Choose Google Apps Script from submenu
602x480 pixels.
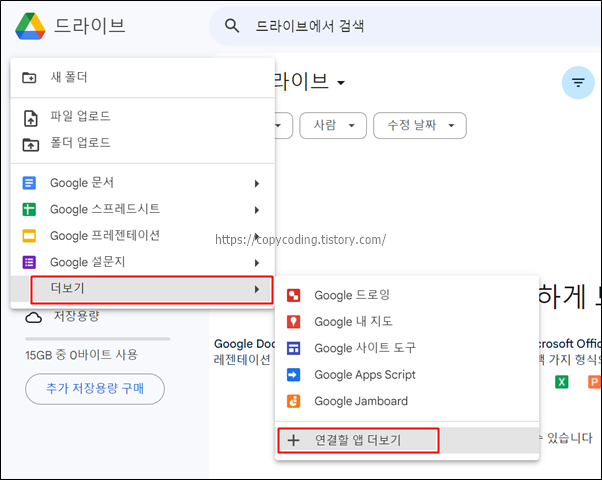pos(407,375)
